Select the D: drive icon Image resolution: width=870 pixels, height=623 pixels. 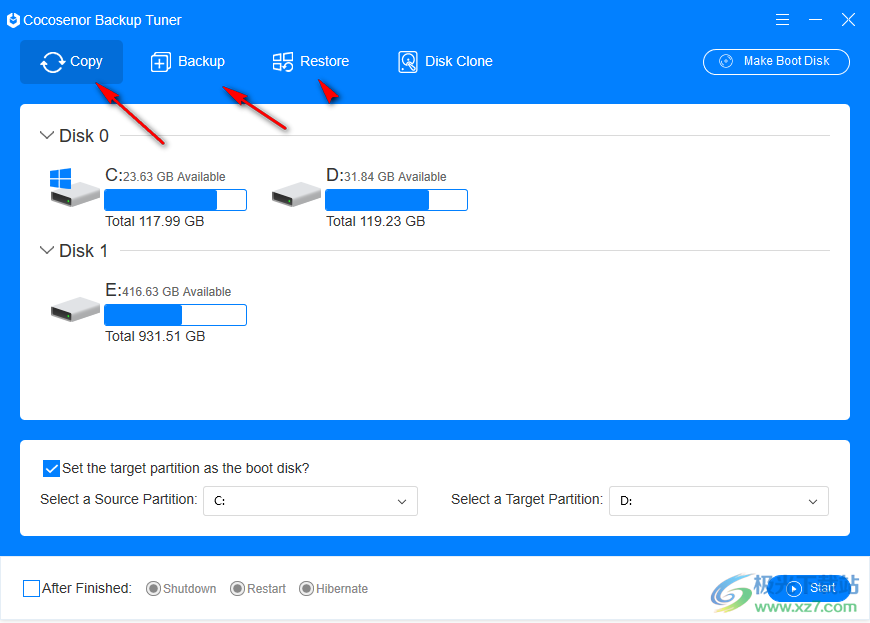coord(296,194)
